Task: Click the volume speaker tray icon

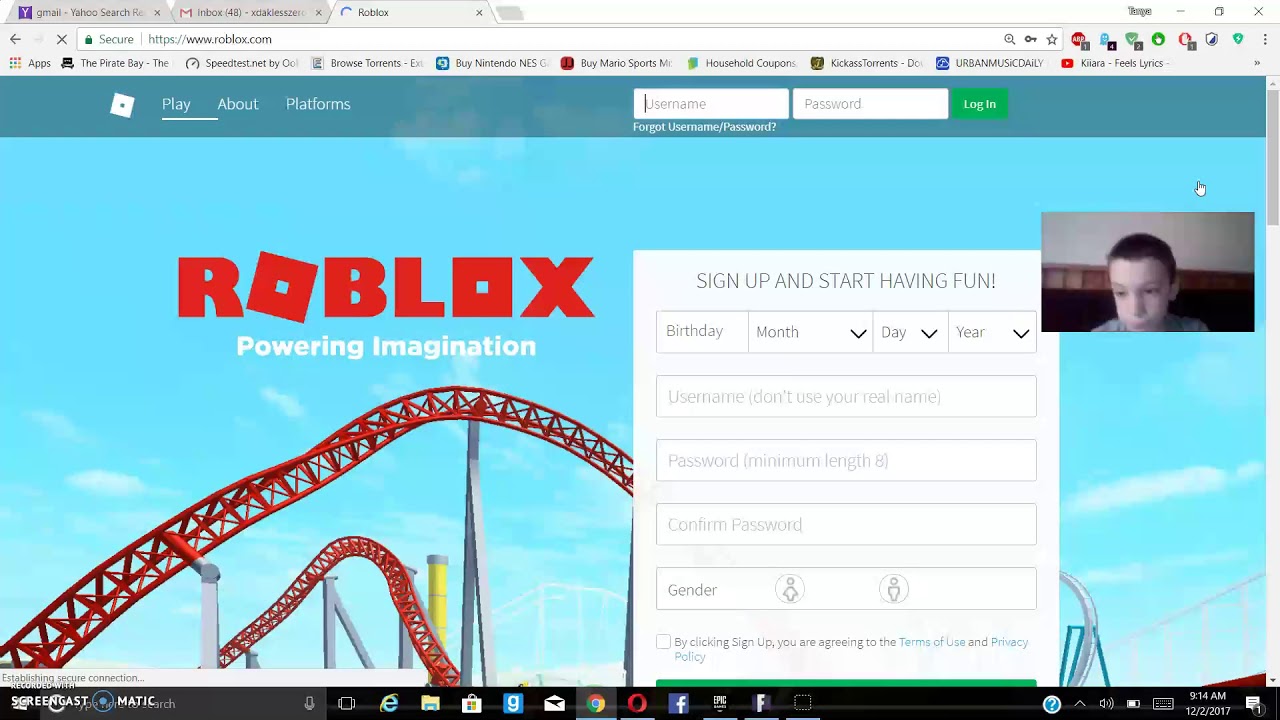Action: coord(1106,703)
